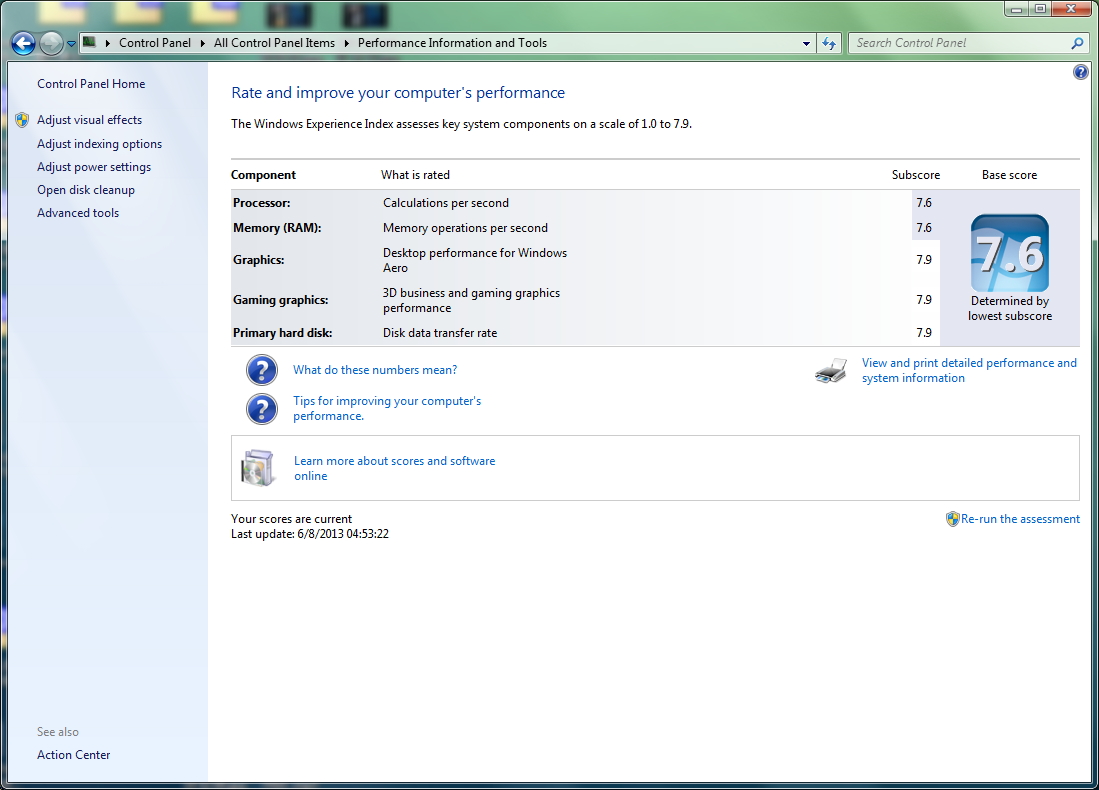Click the question icon for performance tips
The width and height of the screenshot is (1099, 790).
pos(262,409)
